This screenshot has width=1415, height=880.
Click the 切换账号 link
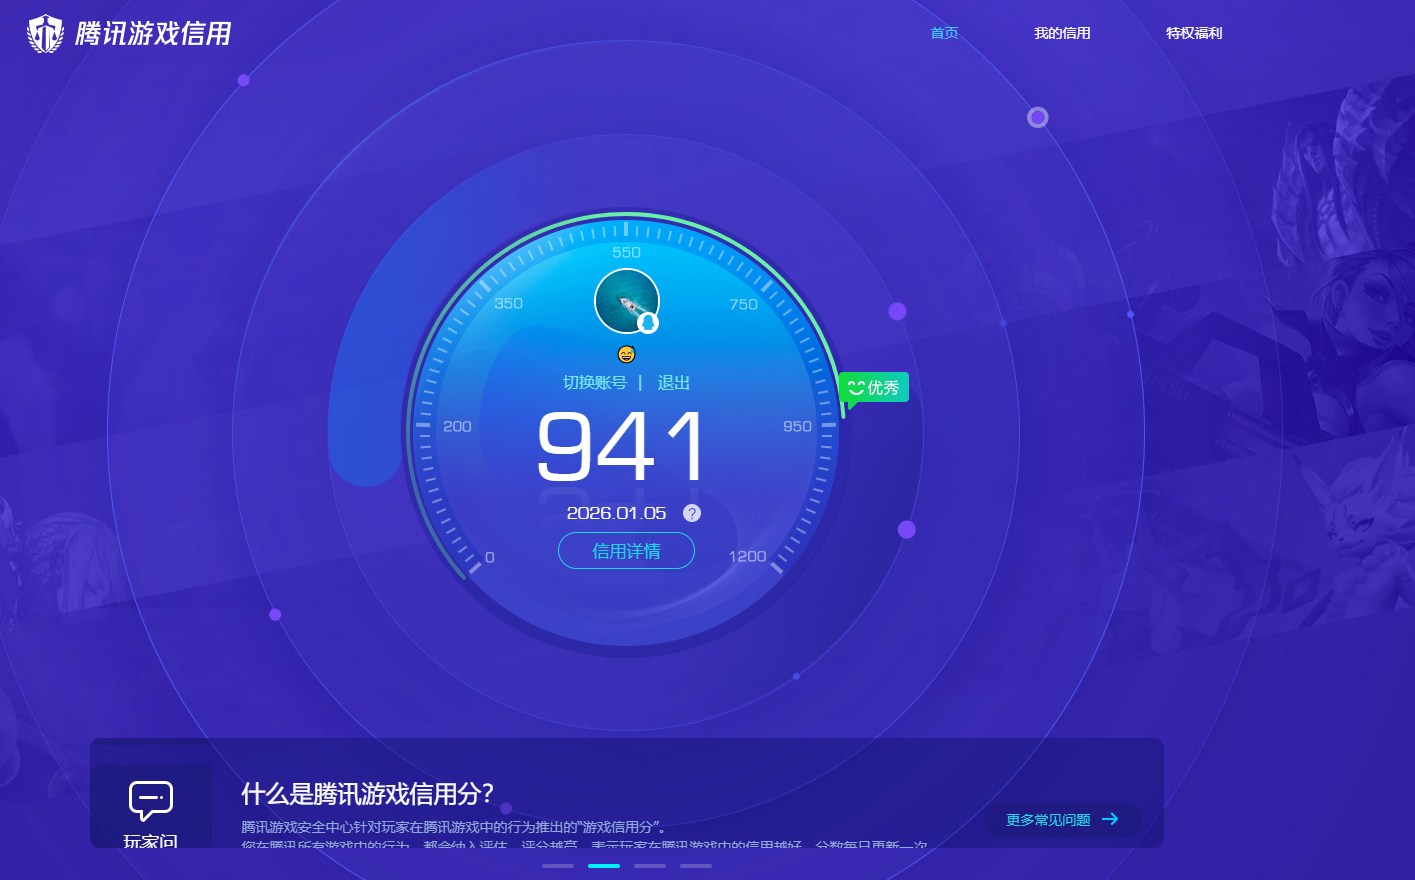[x=595, y=383]
